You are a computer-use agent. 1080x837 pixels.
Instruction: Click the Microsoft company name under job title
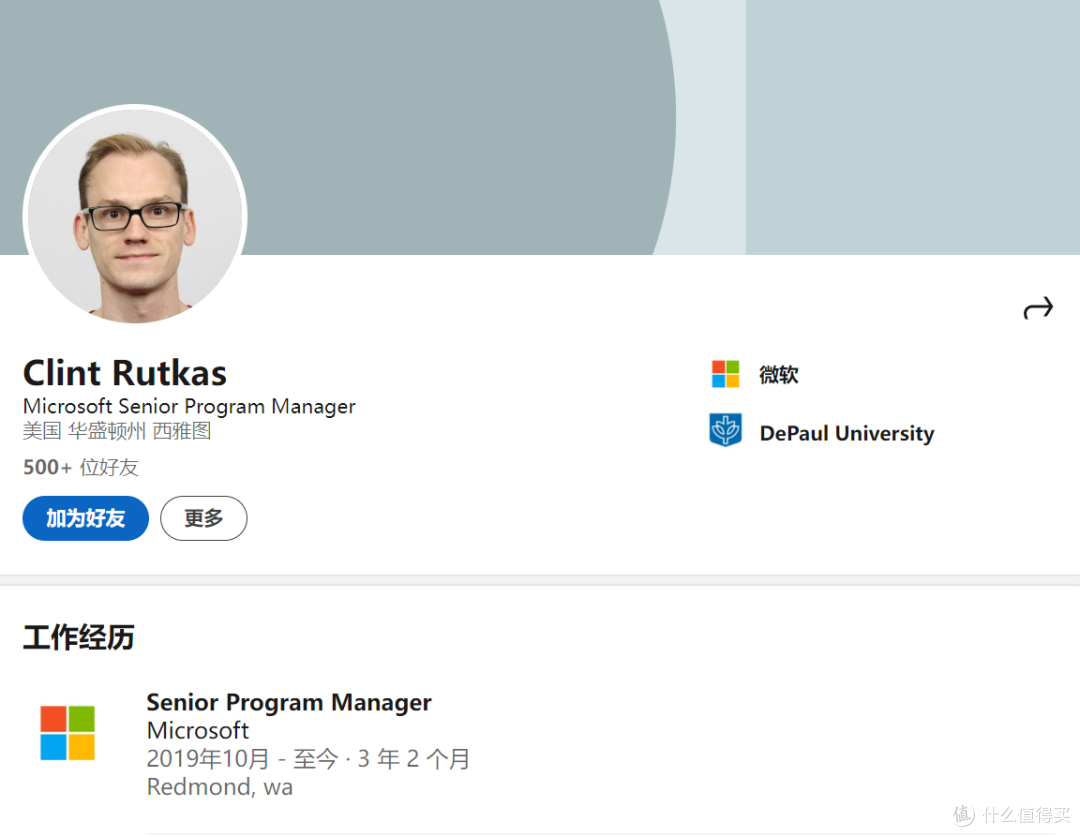coord(198,730)
